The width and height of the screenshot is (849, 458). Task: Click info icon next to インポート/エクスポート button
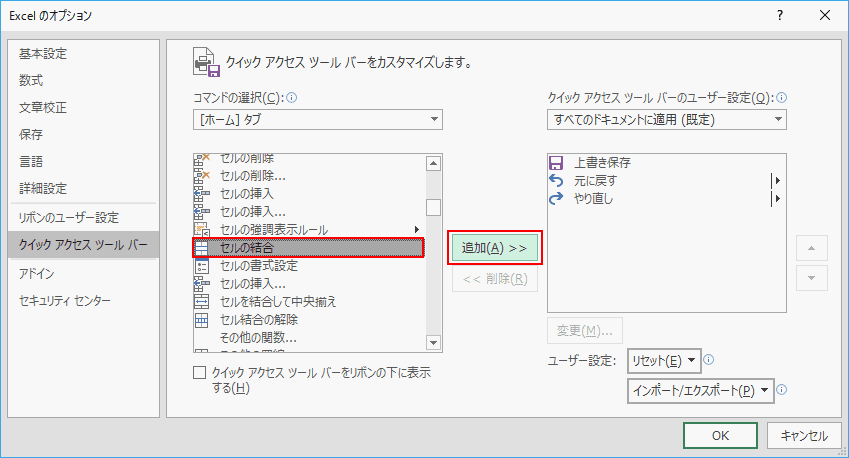tap(781, 390)
